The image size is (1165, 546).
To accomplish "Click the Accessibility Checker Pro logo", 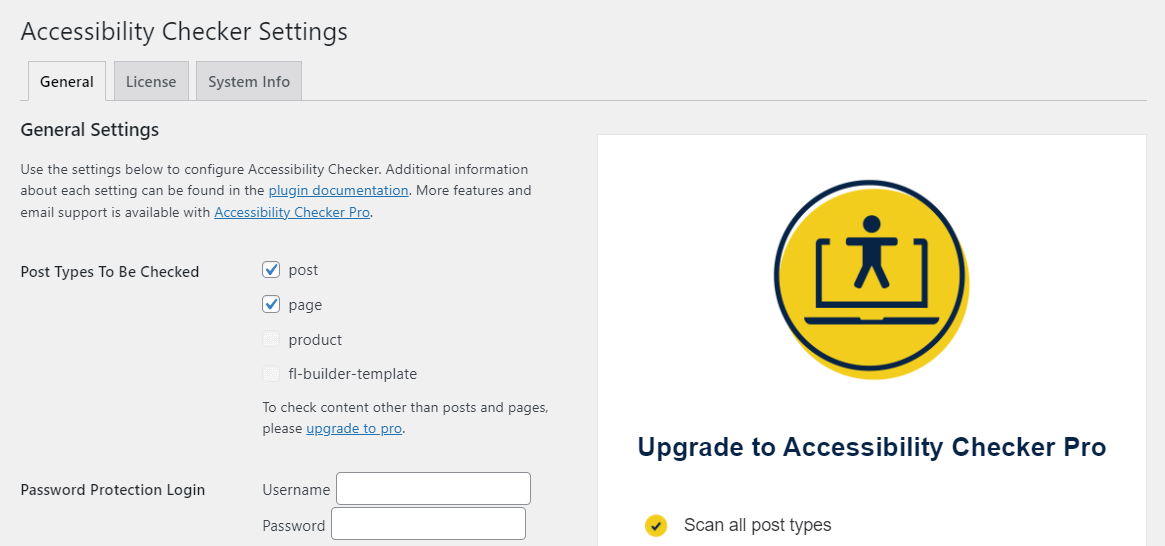I will coord(871,281).
